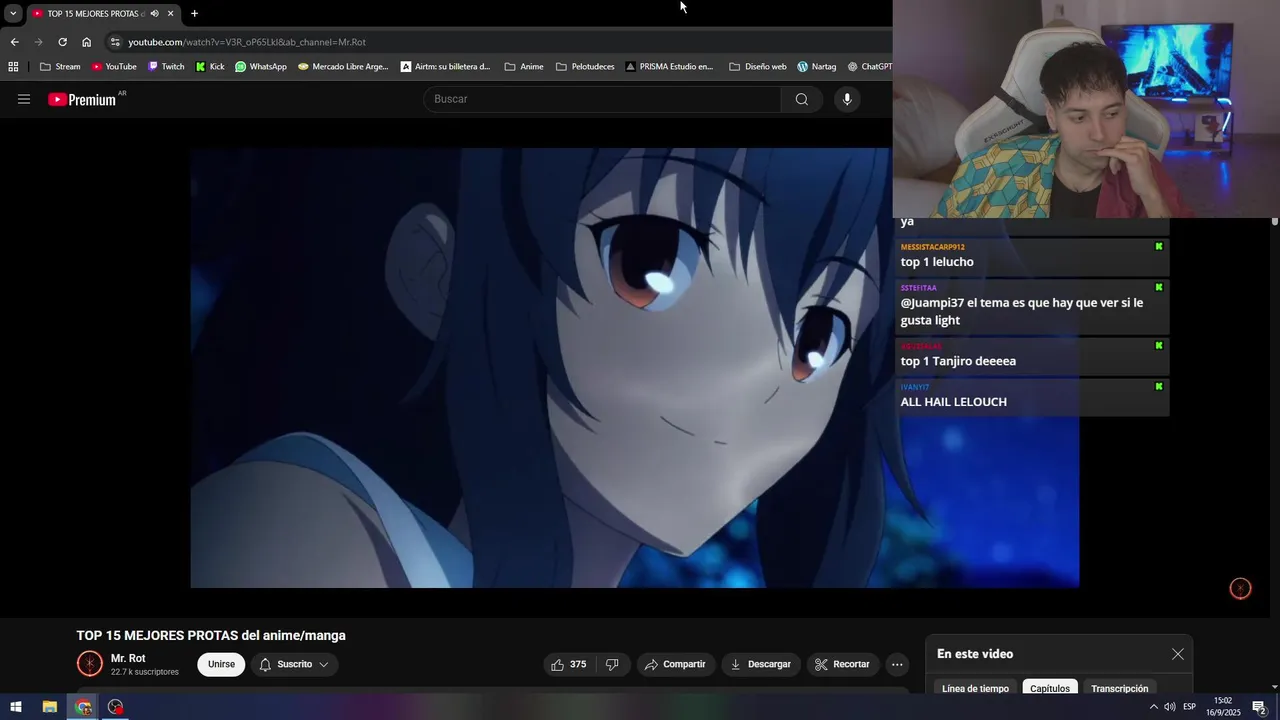Select the Capítulos tab

click(1050, 688)
